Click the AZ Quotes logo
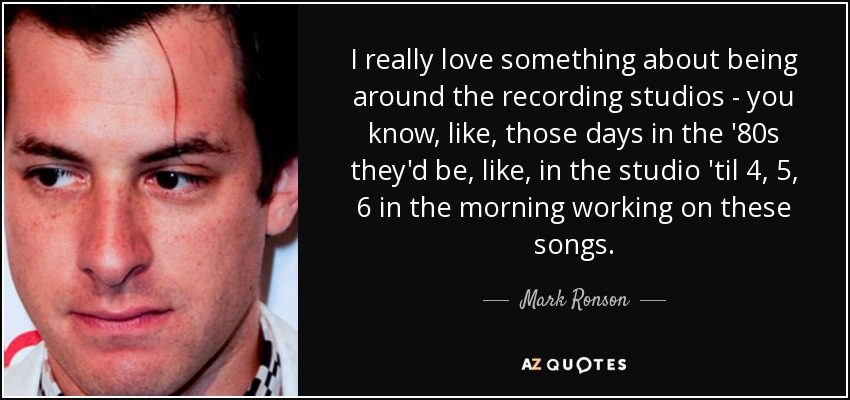Screen dimensions: 850x400 (x=574, y=365)
